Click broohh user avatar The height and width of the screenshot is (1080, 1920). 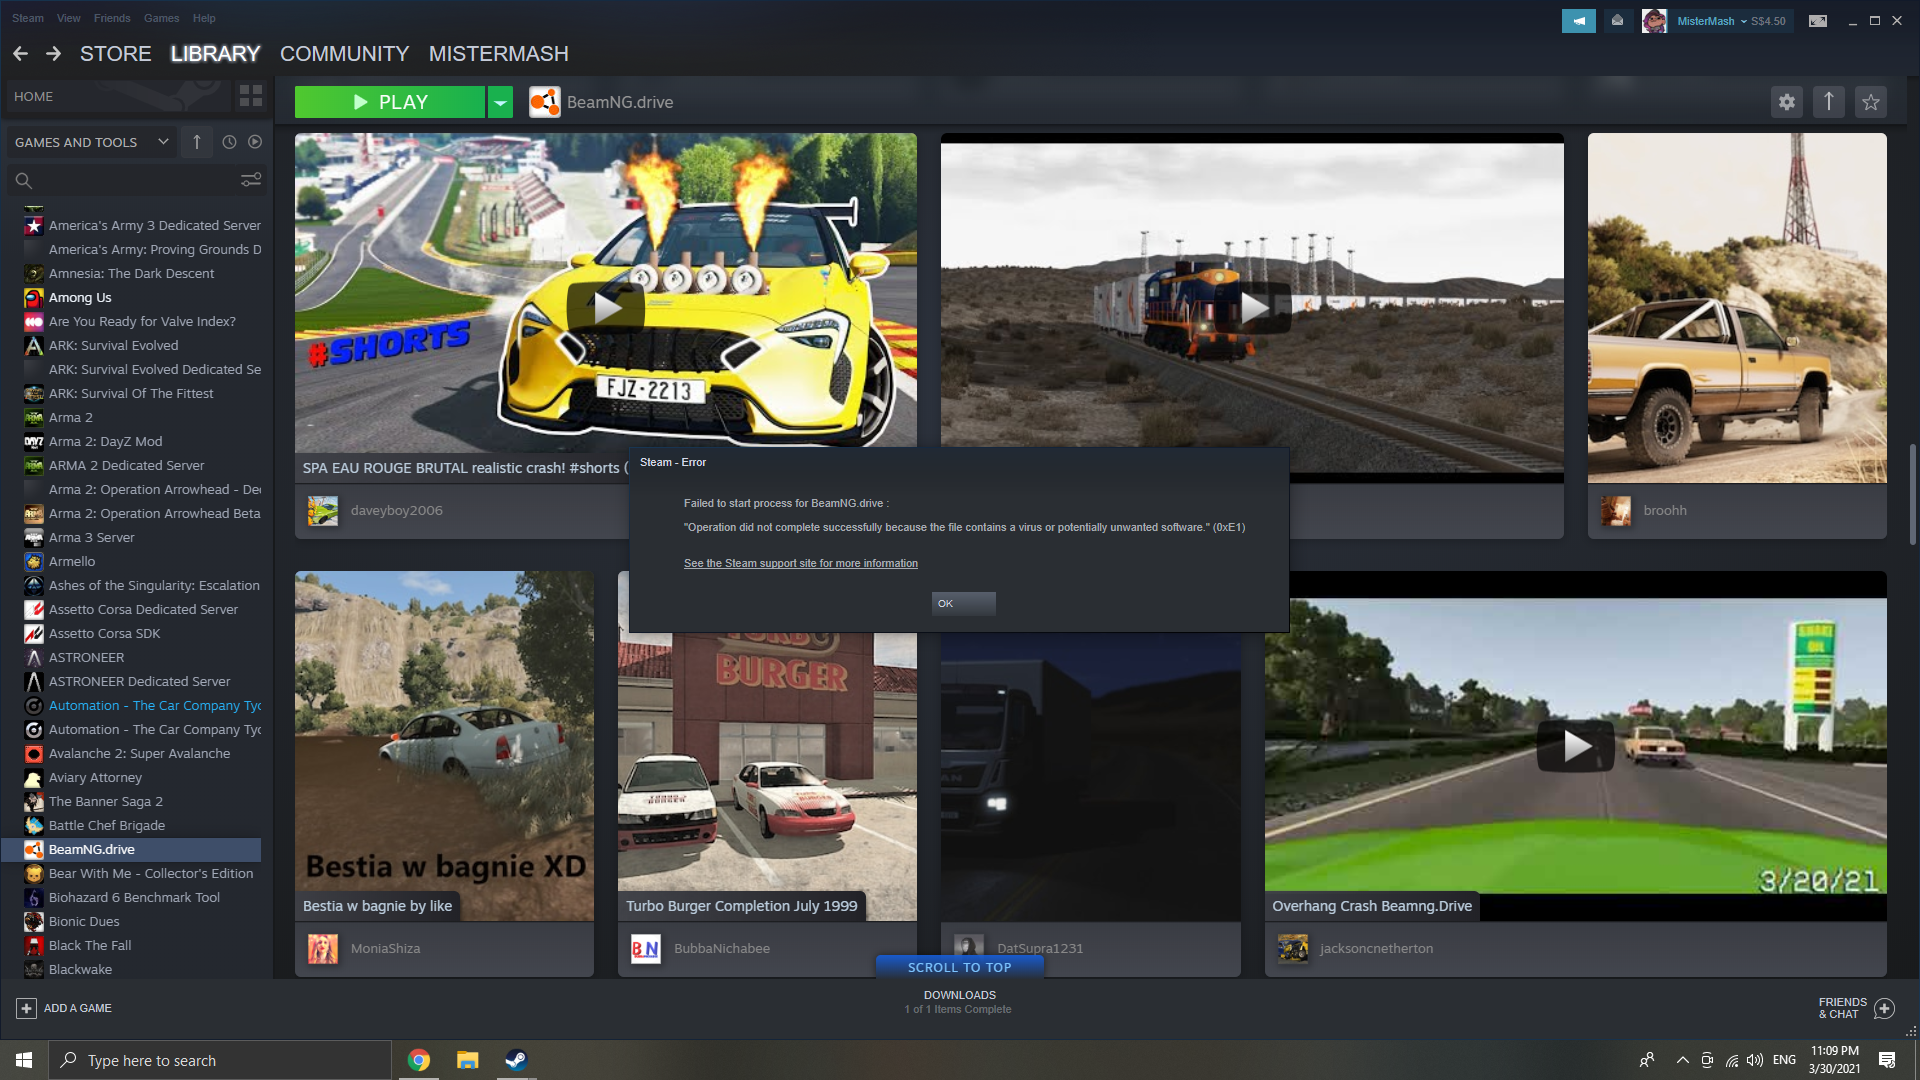1616,511
